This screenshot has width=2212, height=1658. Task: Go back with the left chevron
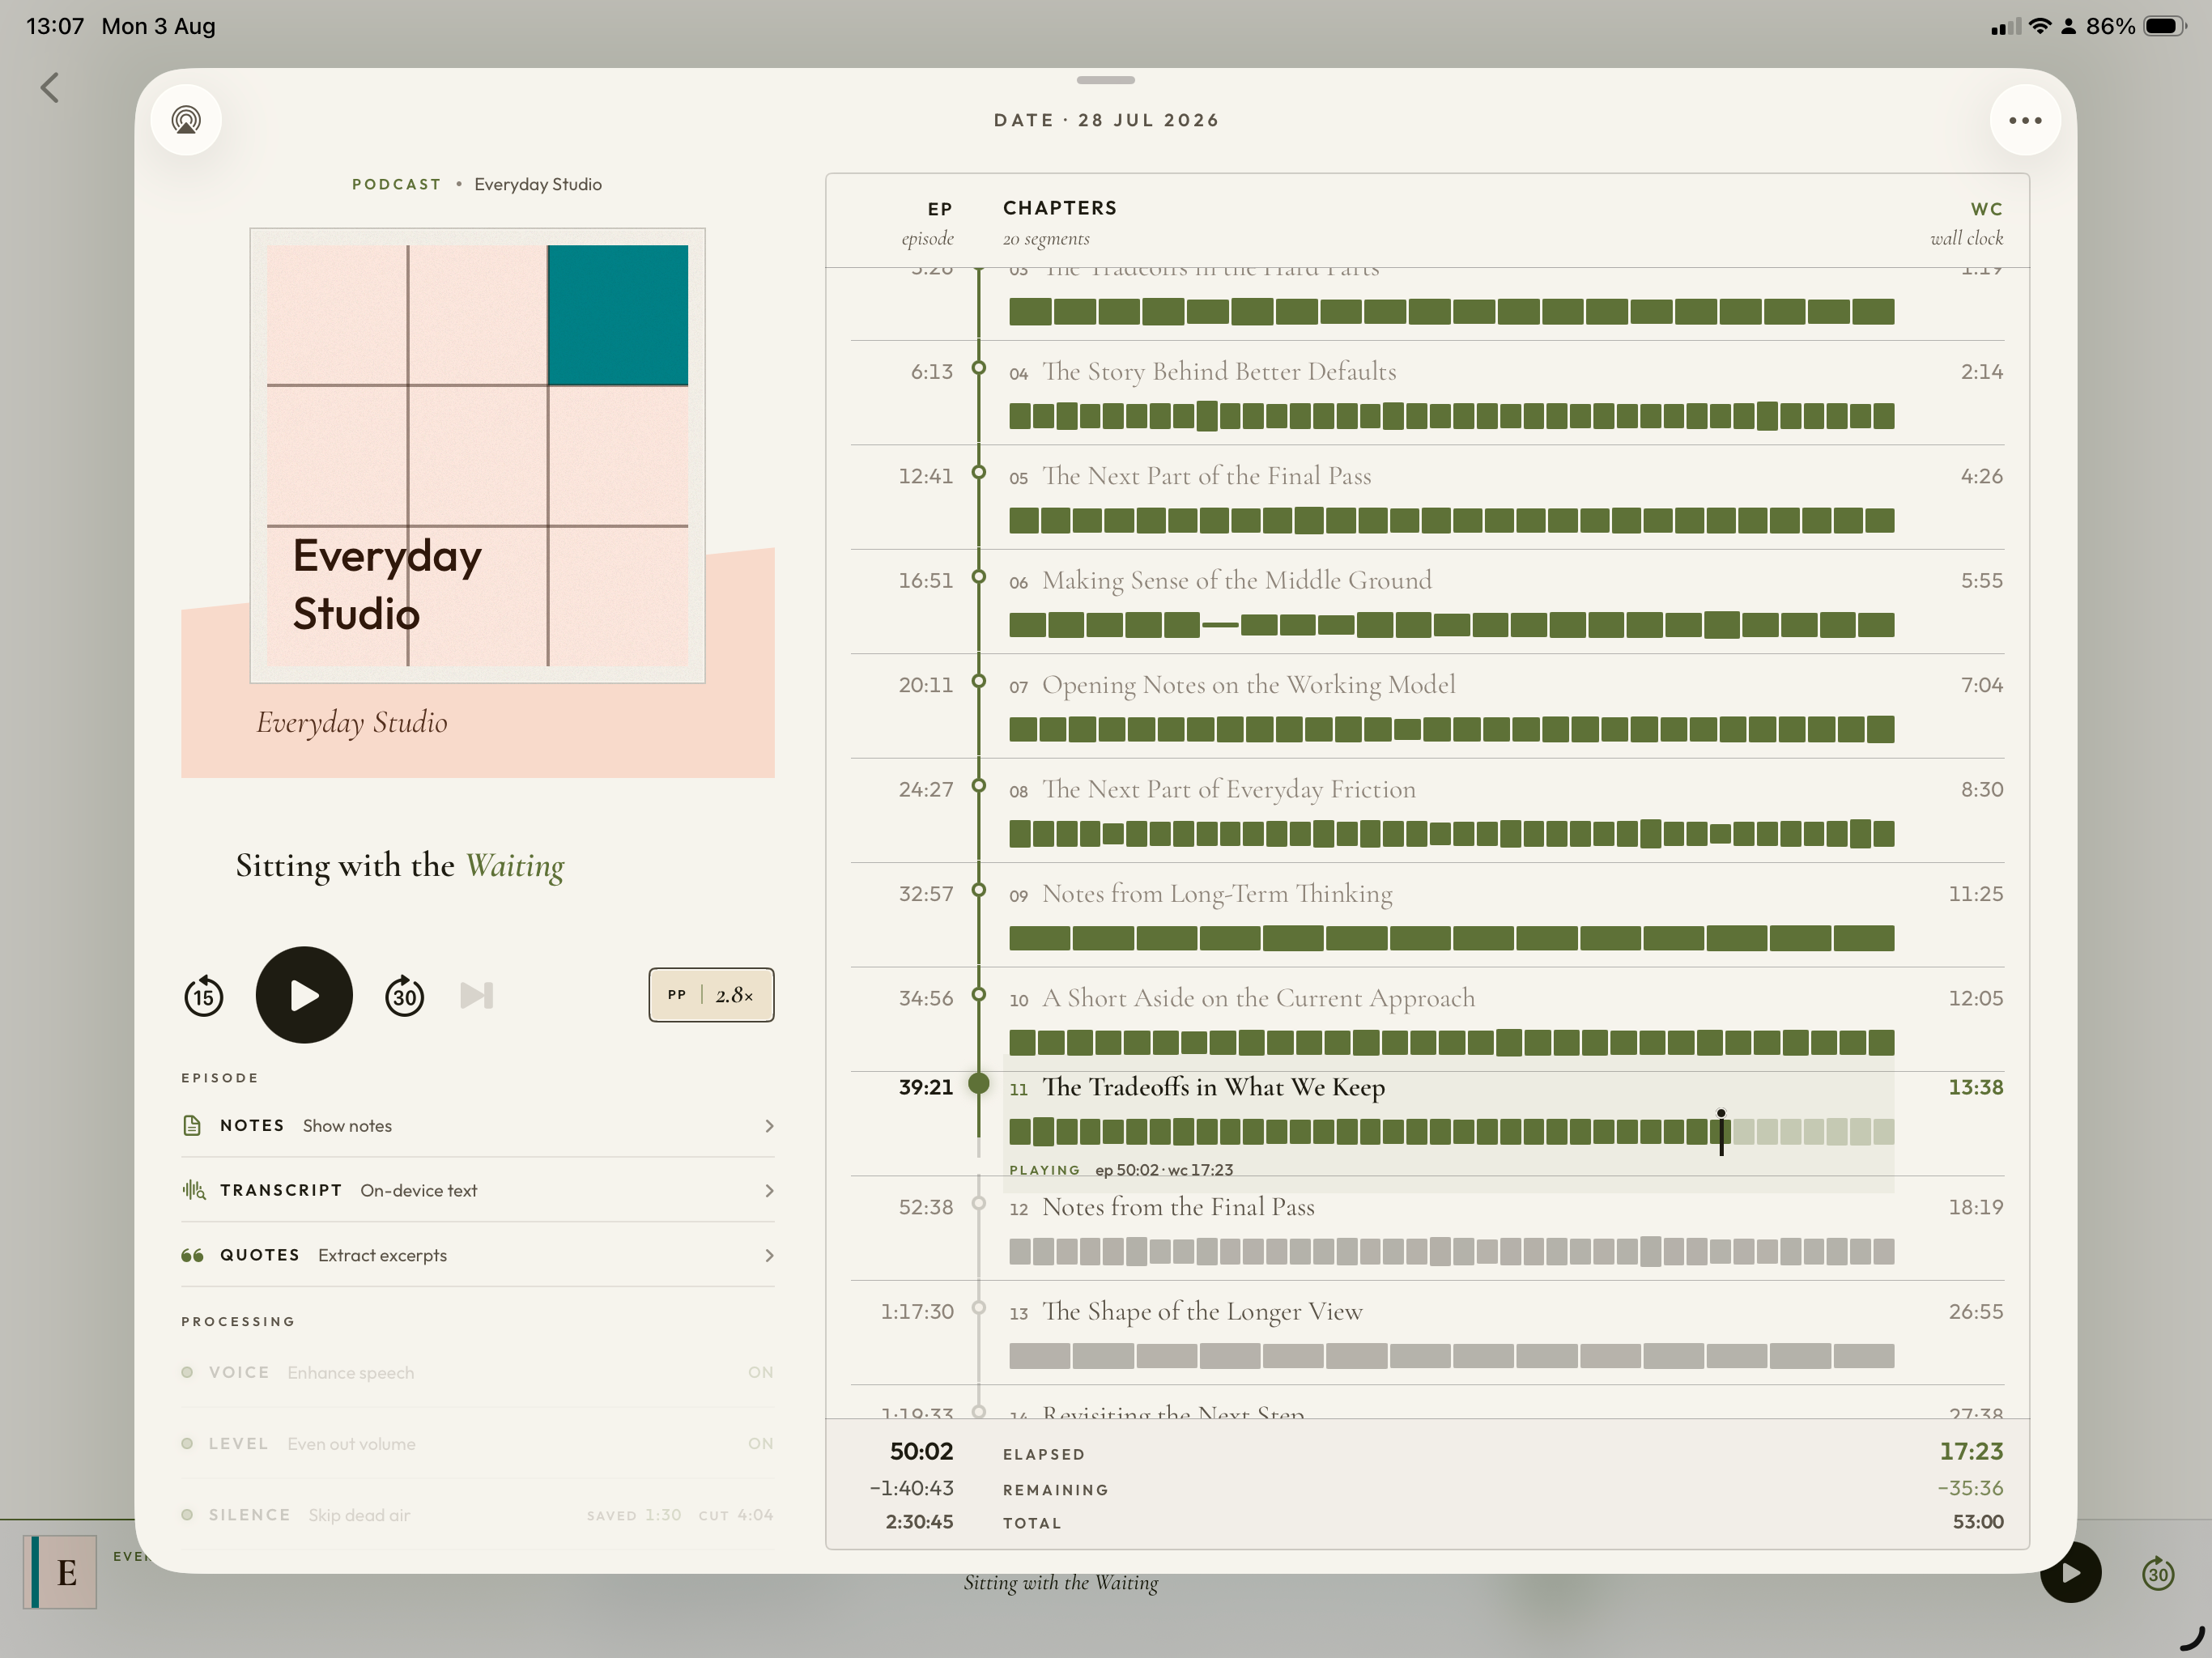pyautogui.click(x=50, y=88)
